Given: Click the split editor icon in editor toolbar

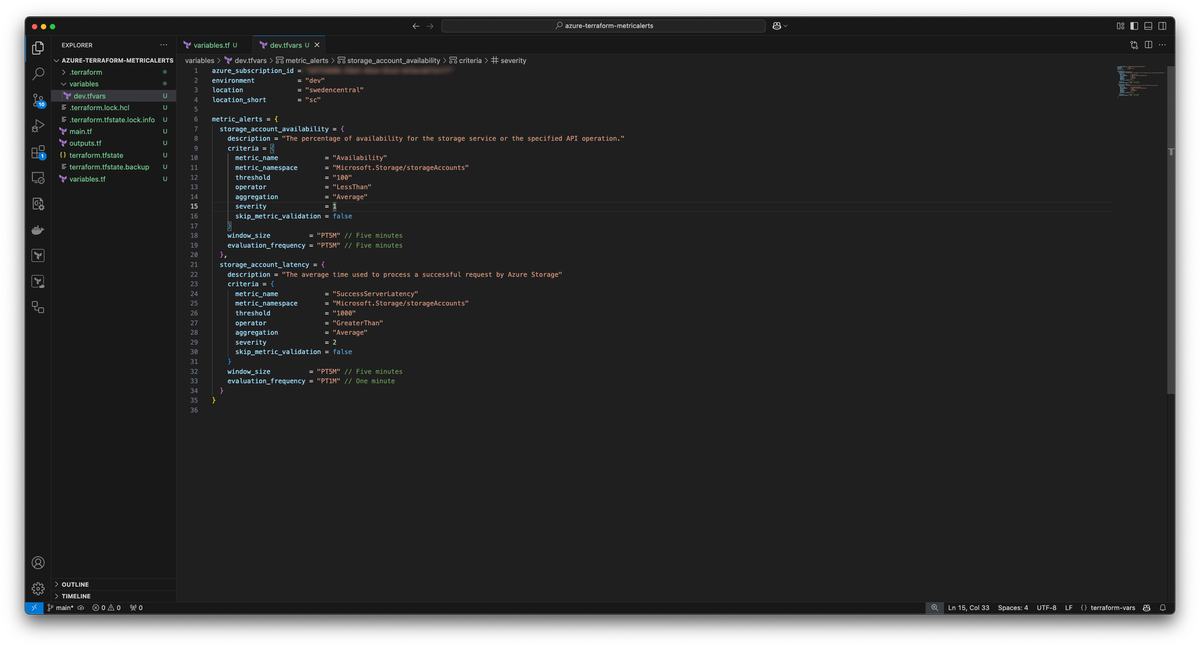Looking at the screenshot, I should pyautogui.click(x=1148, y=44).
